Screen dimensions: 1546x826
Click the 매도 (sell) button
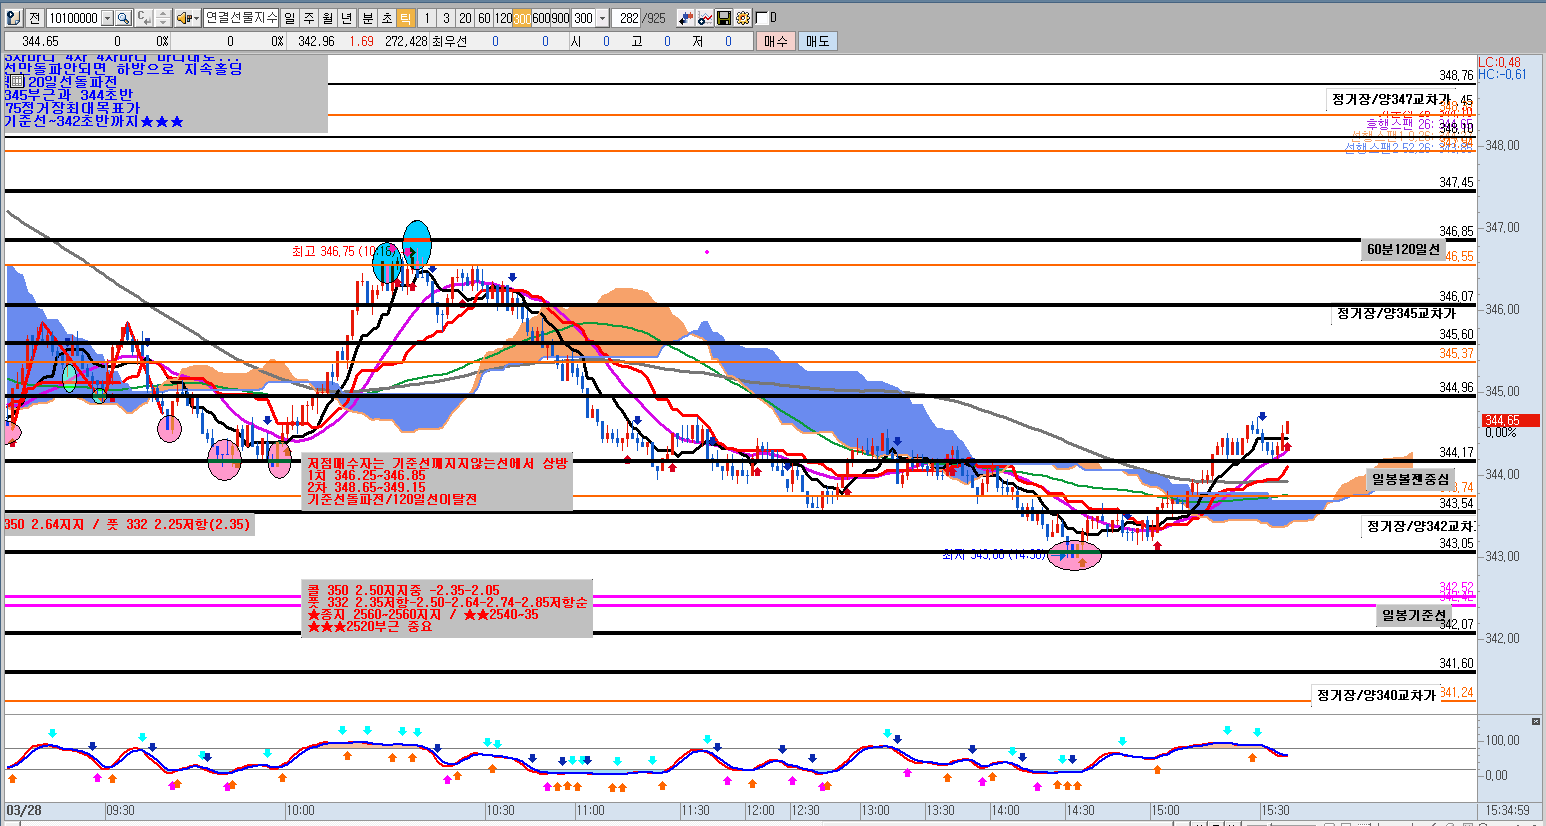tap(817, 41)
